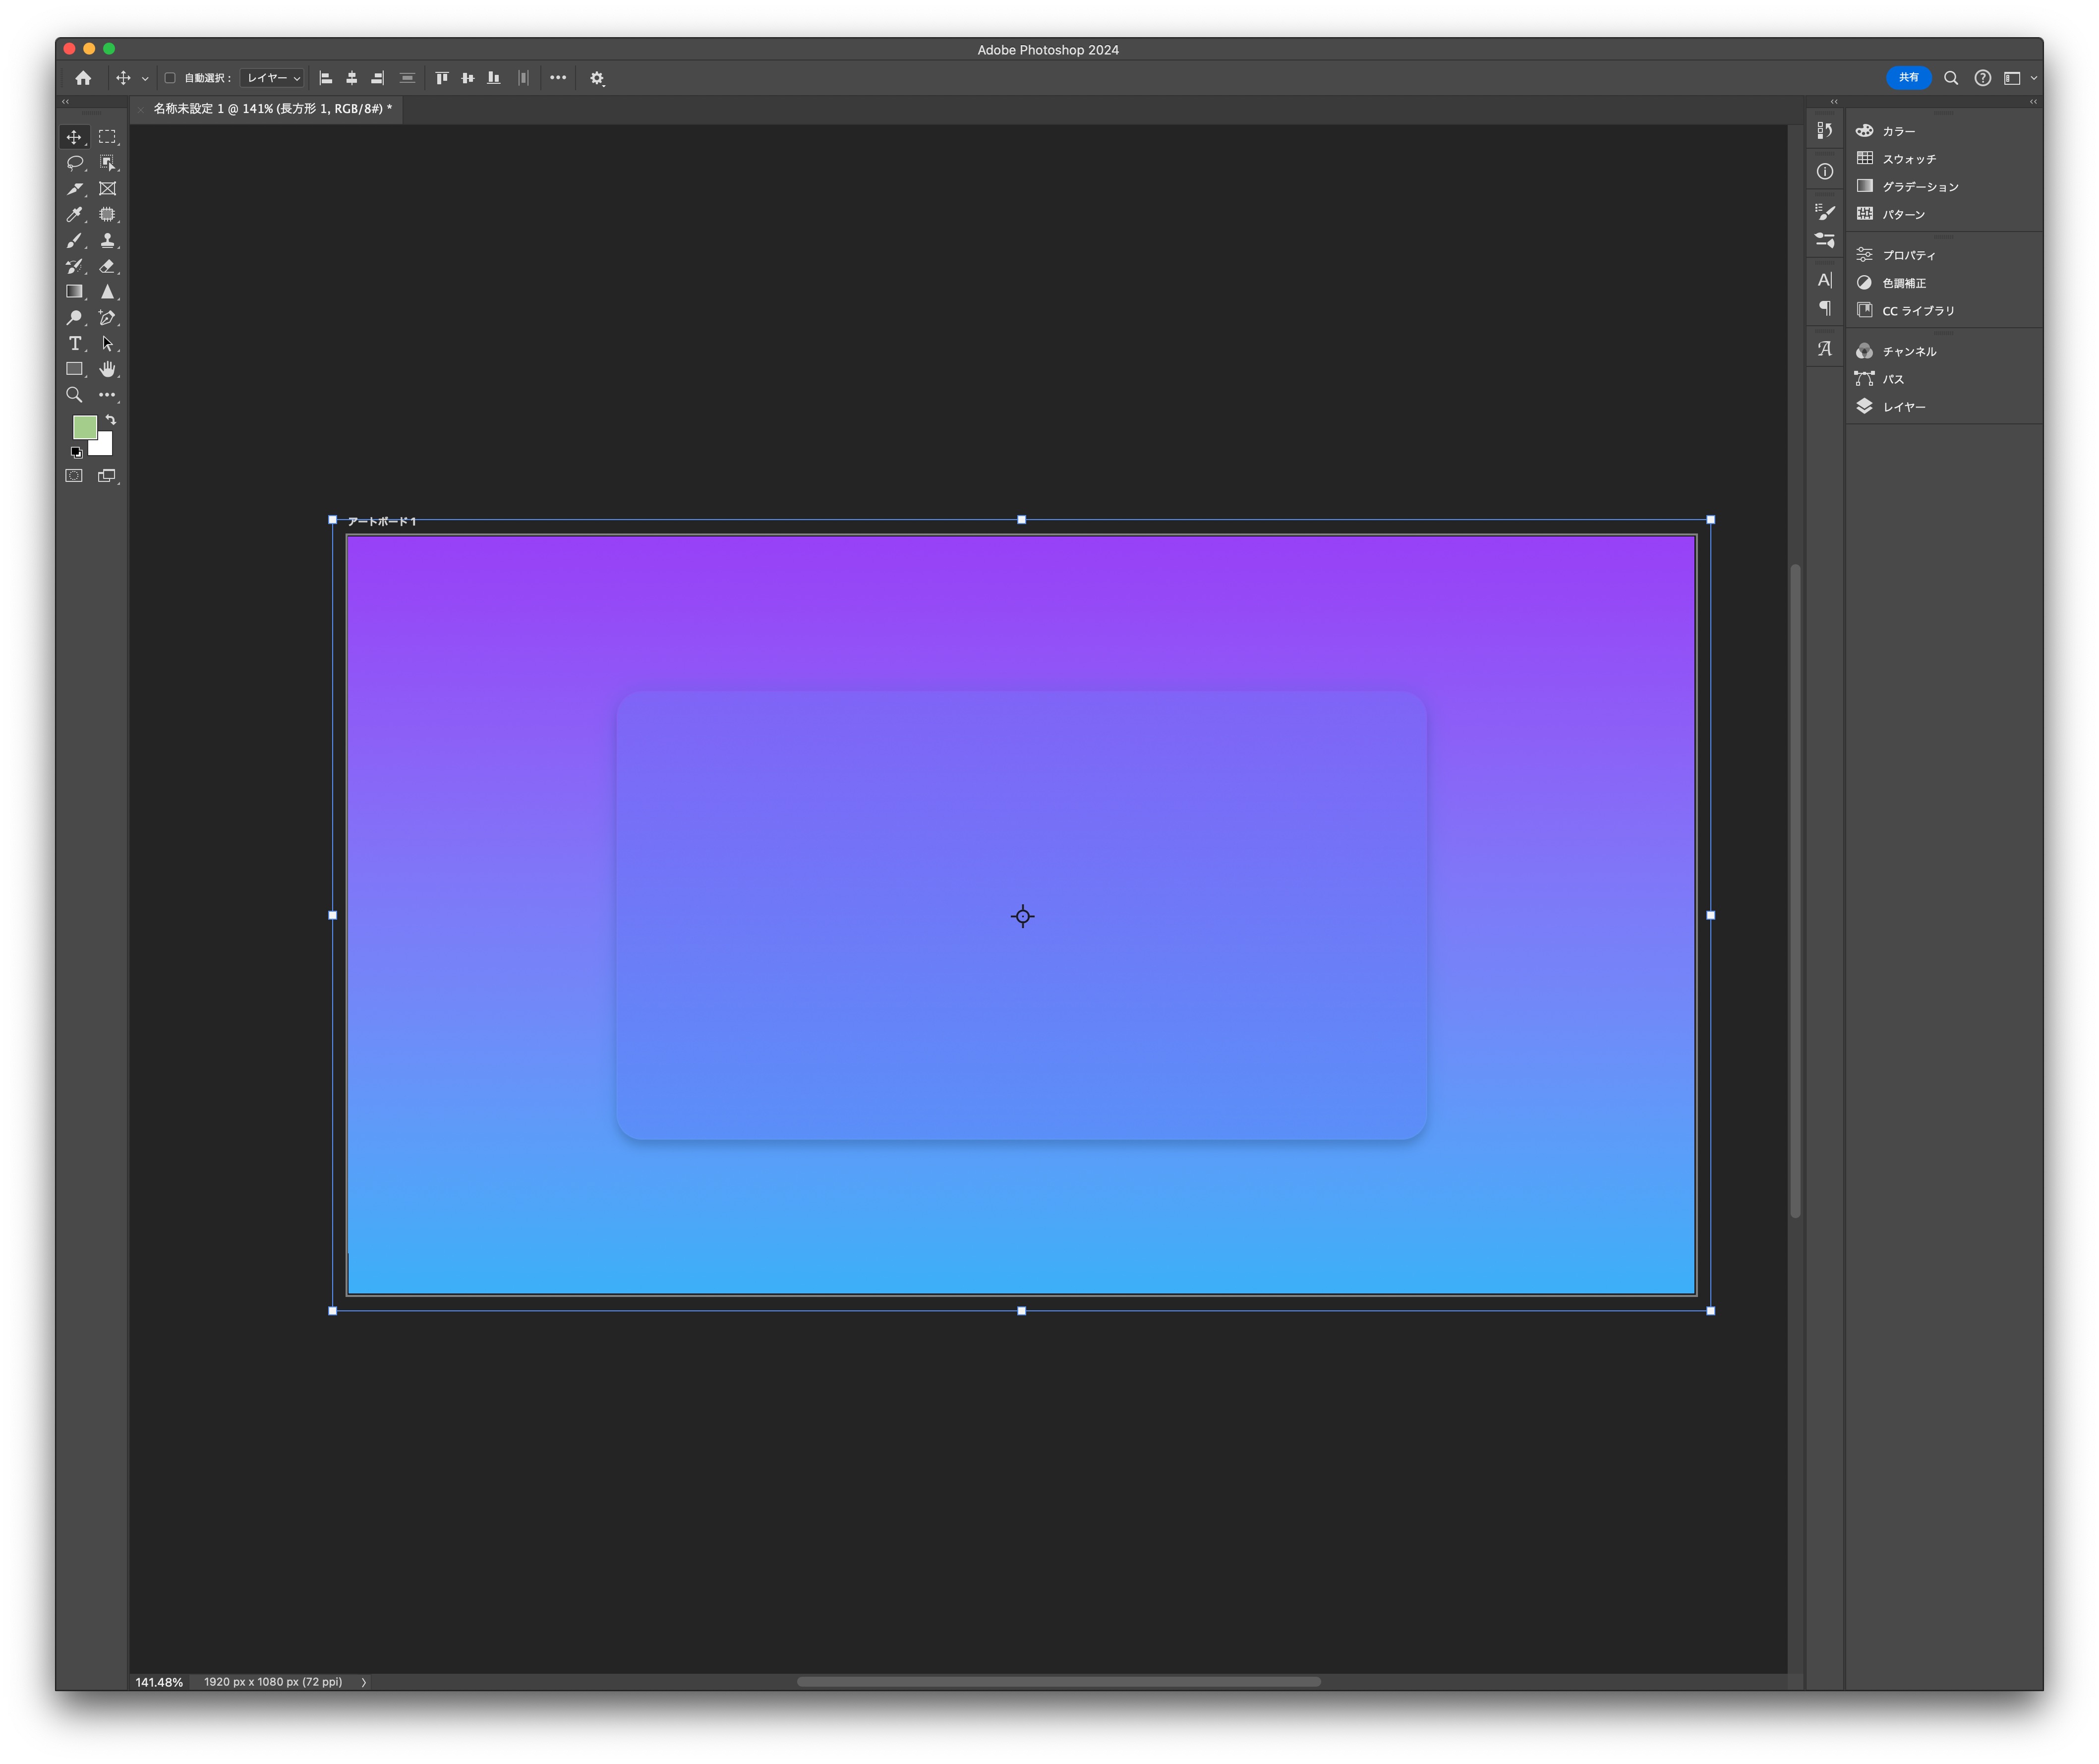Open Help question mark icon
2099x1764 pixels.
coord(1983,78)
